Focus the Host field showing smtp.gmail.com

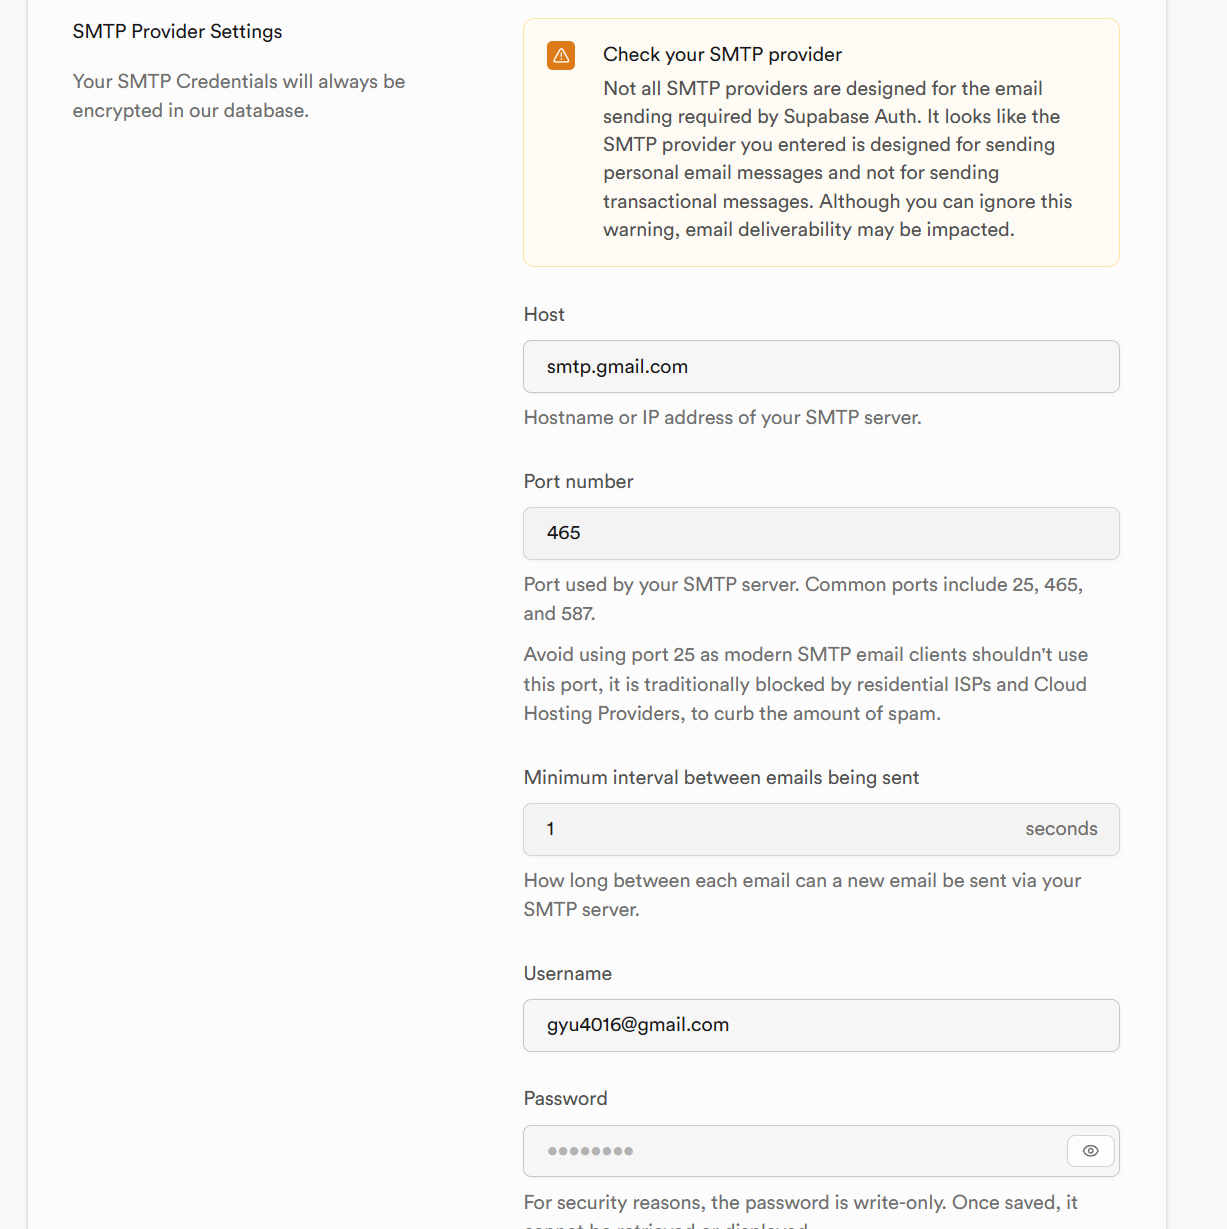(820, 367)
